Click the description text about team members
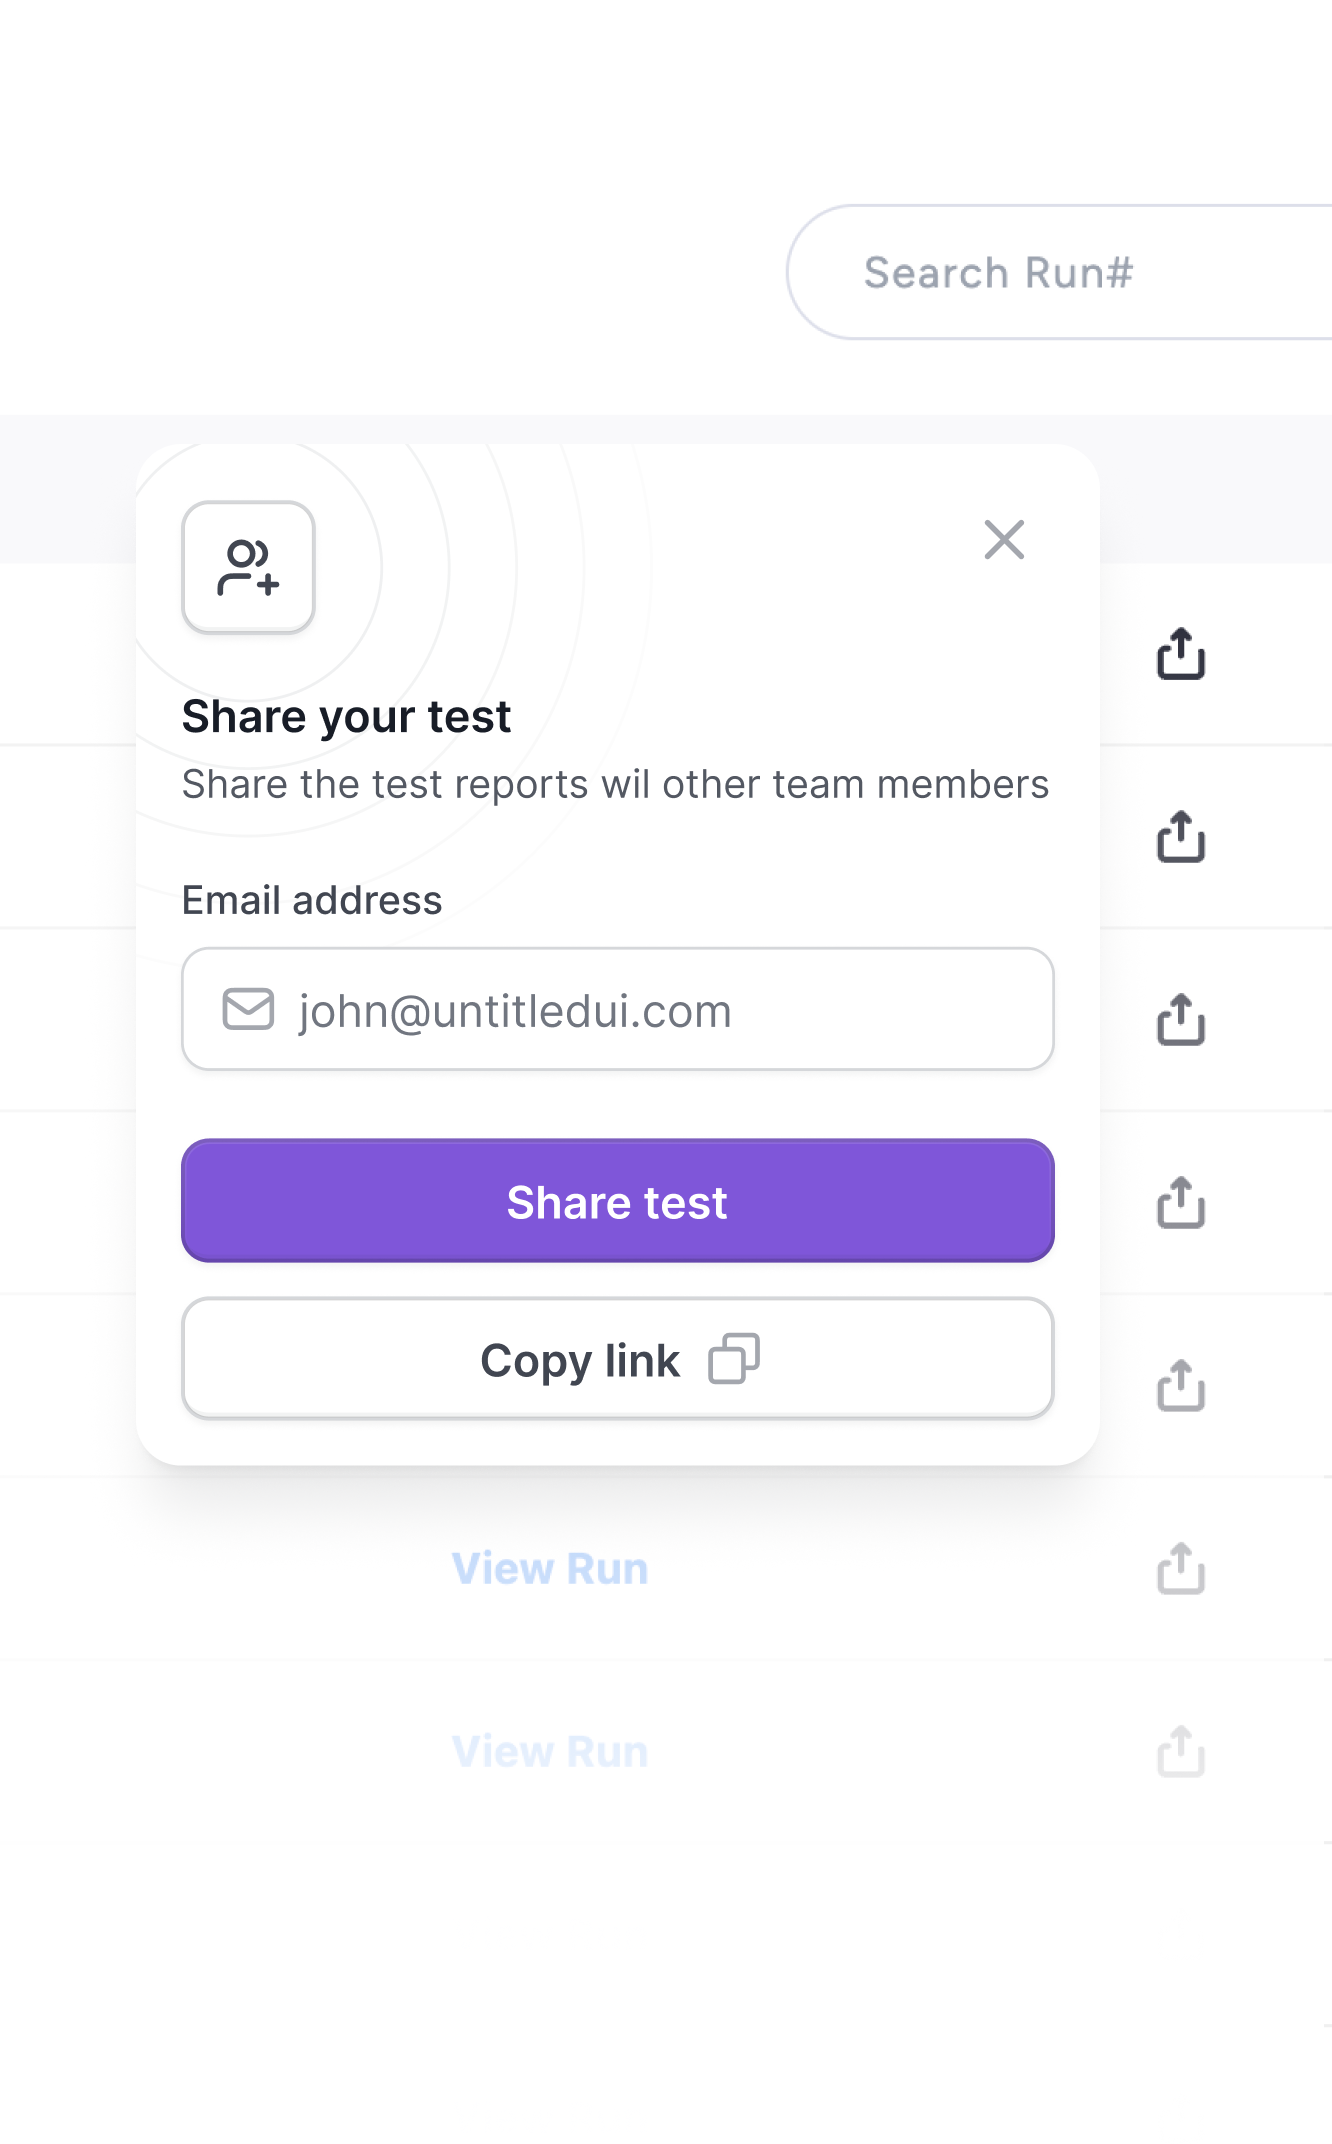Screen dimensions: 1332x2144 tap(615, 785)
